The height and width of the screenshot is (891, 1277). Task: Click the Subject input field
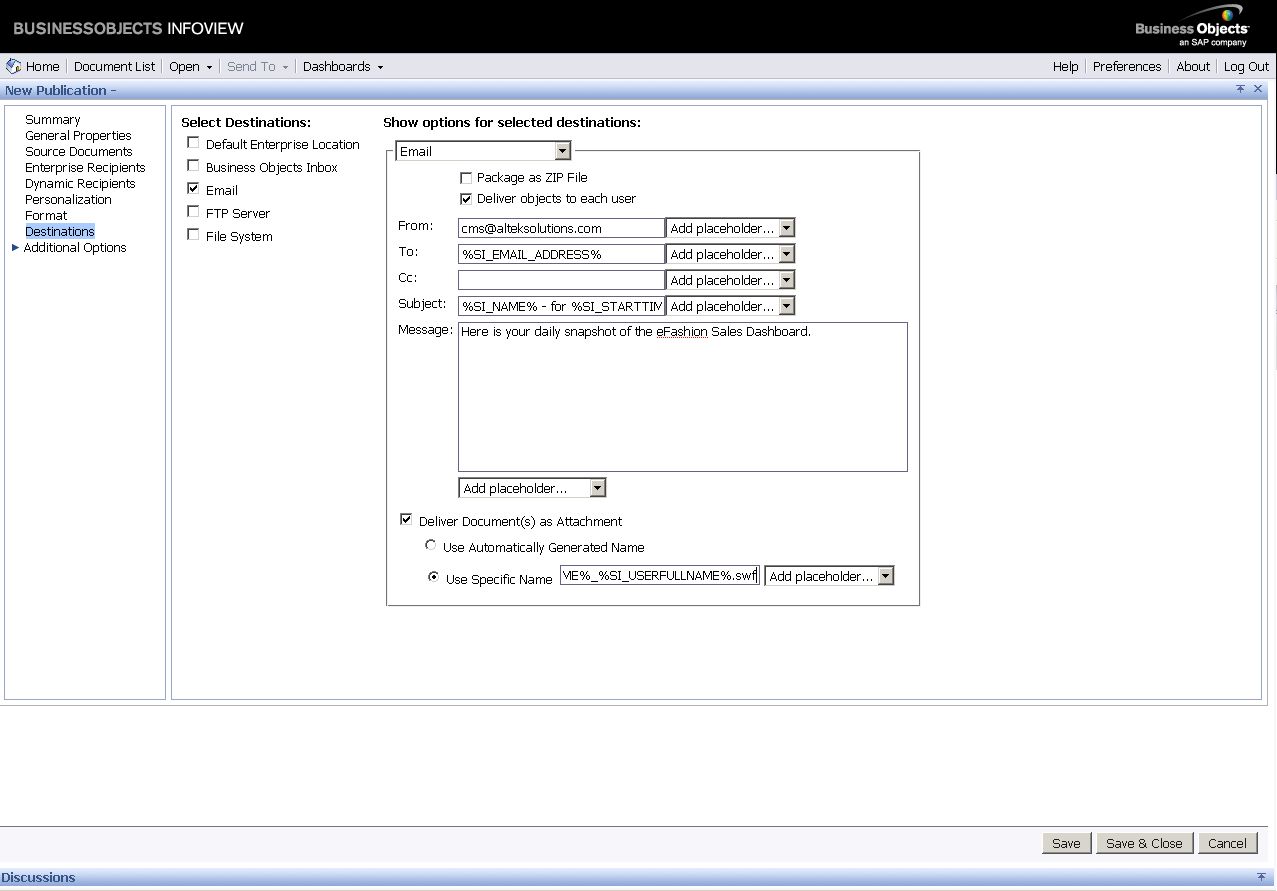tap(561, 306)
